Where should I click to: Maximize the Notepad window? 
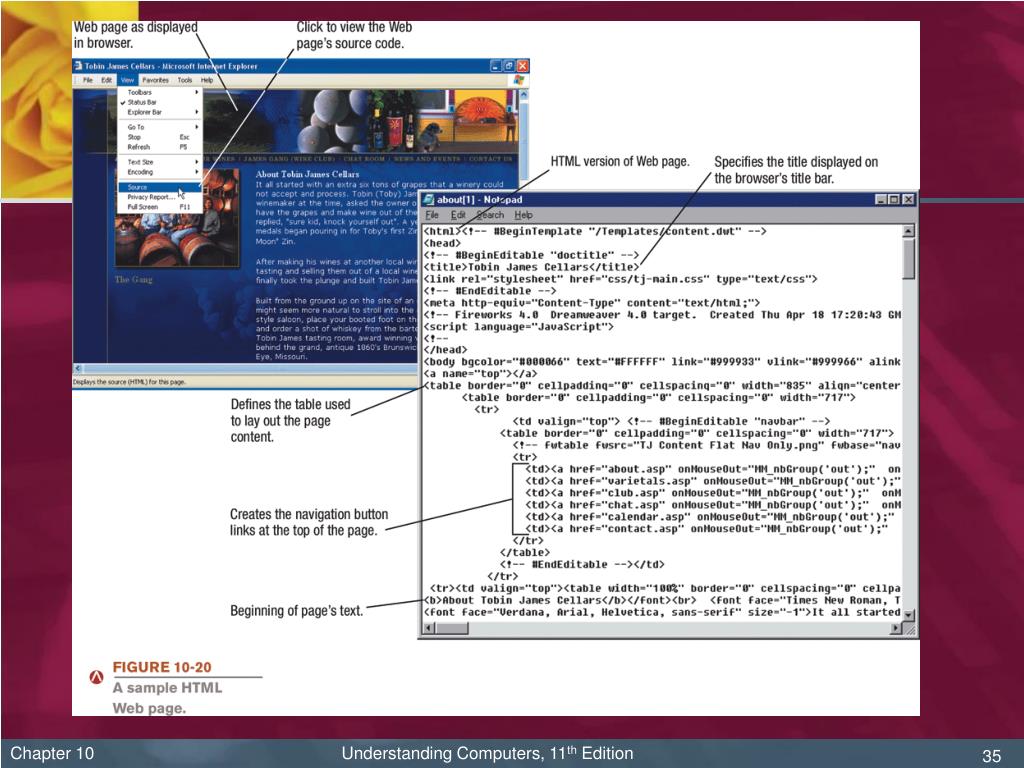(894, 200)
